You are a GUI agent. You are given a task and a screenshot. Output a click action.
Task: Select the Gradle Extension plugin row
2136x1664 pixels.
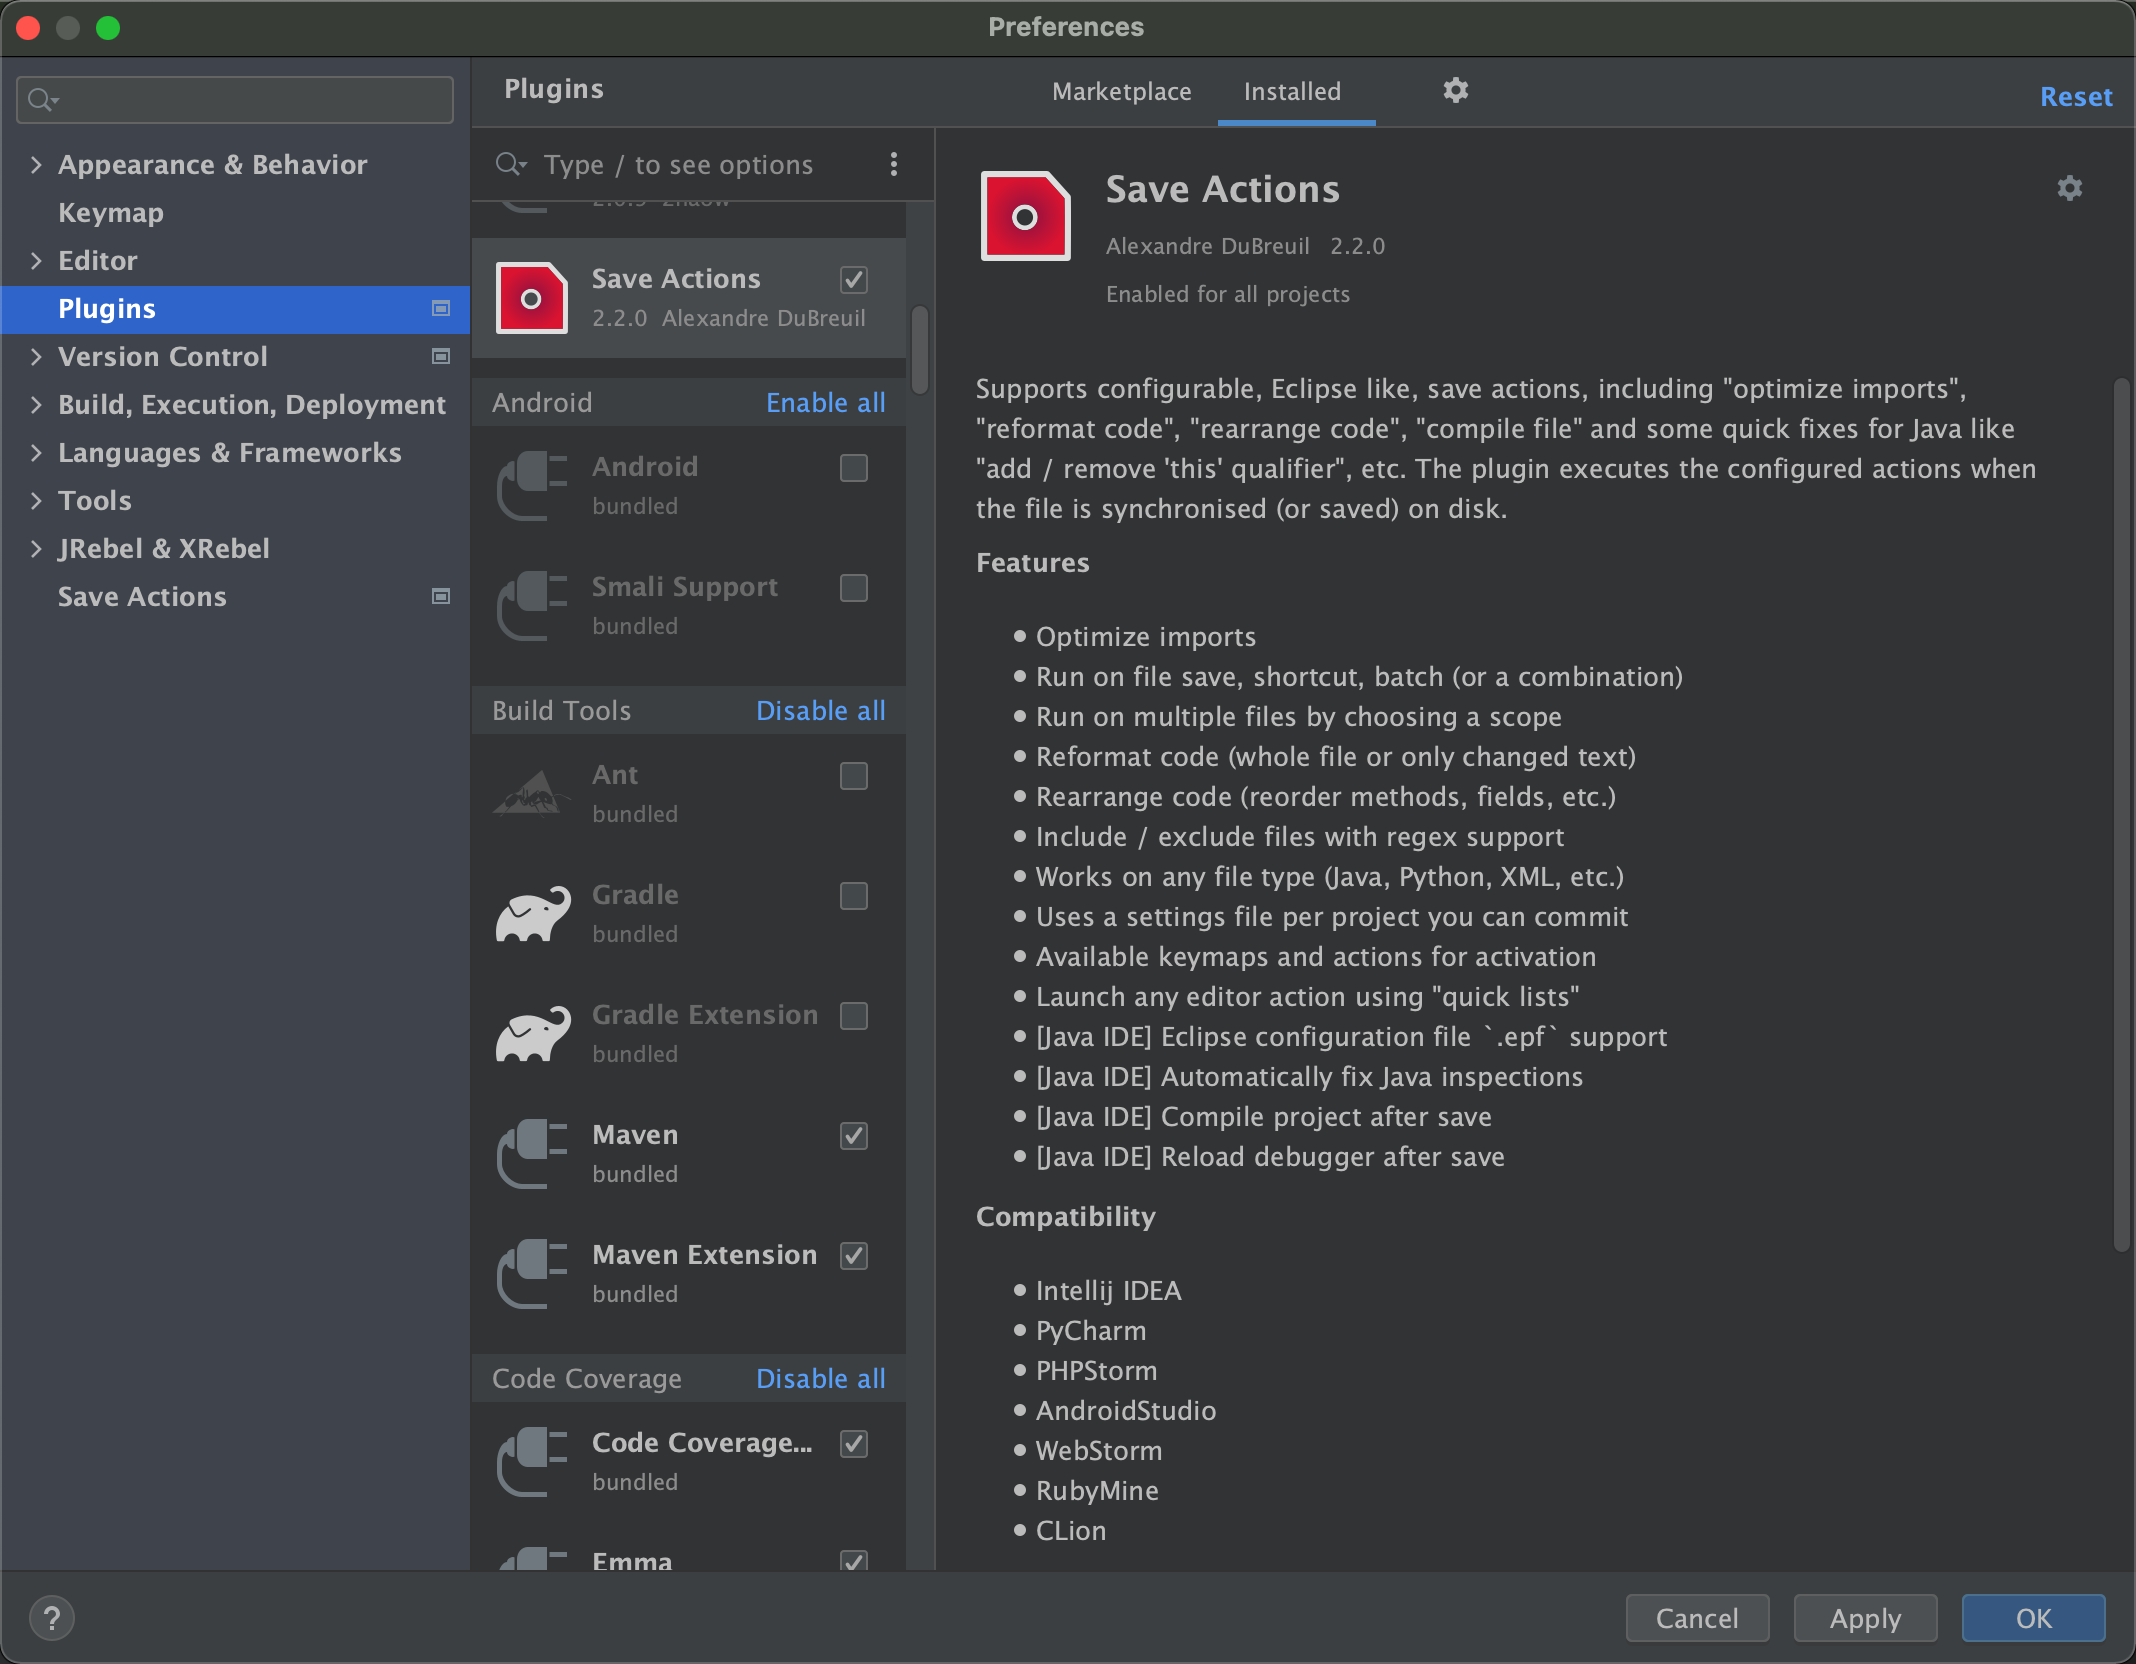689,1034
